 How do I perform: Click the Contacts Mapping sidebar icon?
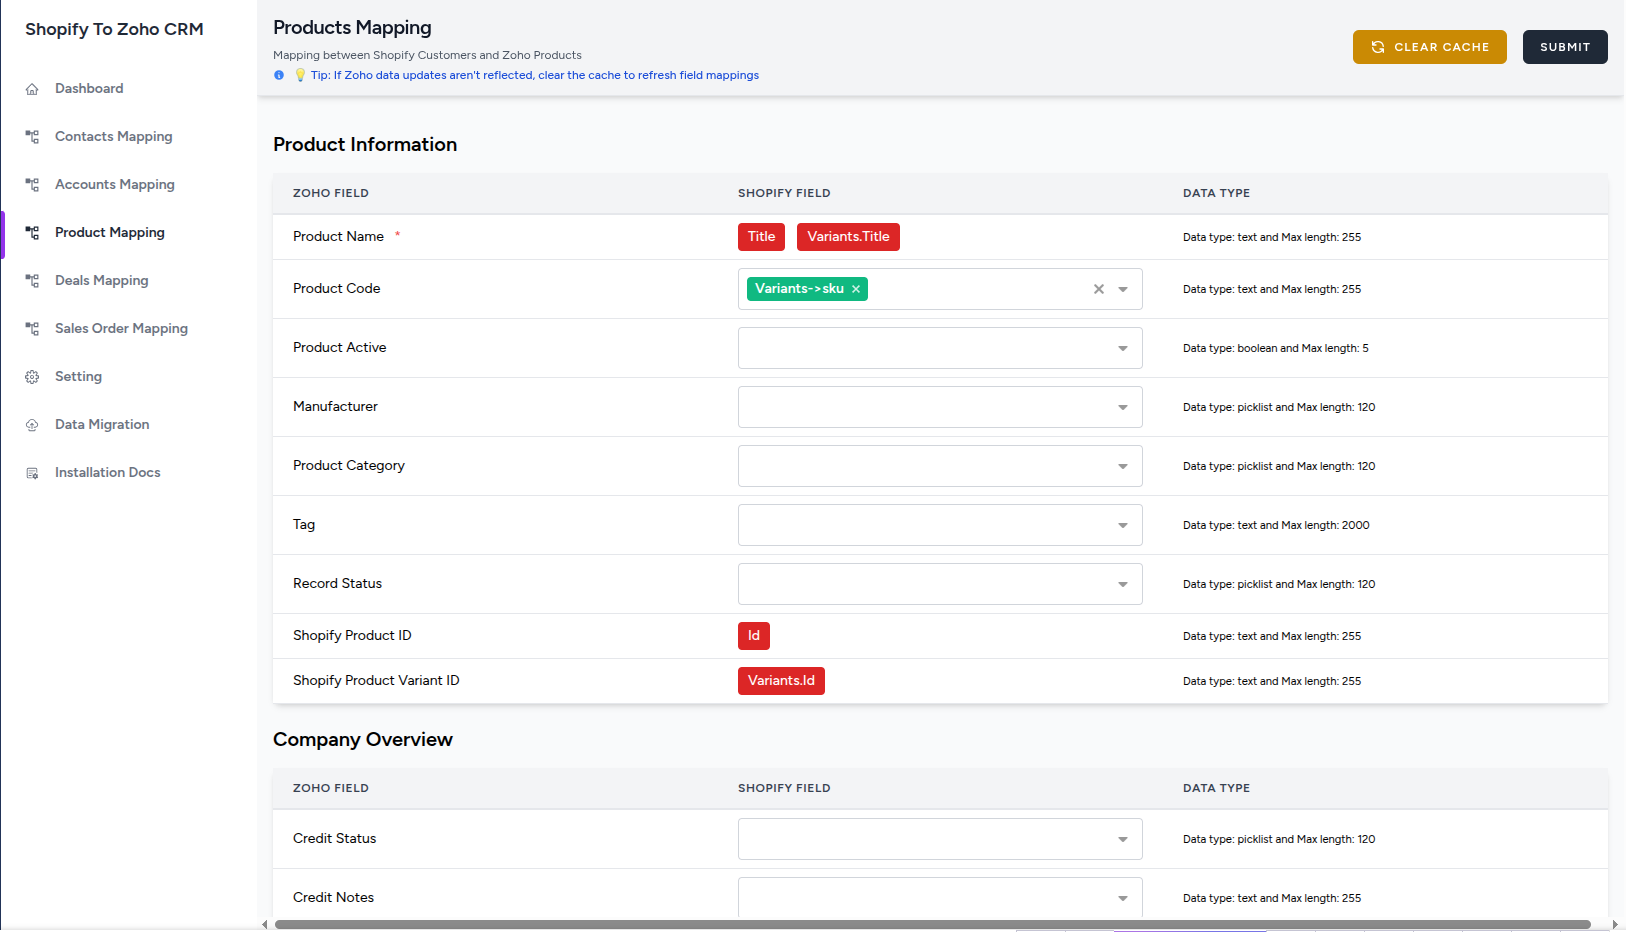(32, 137)
